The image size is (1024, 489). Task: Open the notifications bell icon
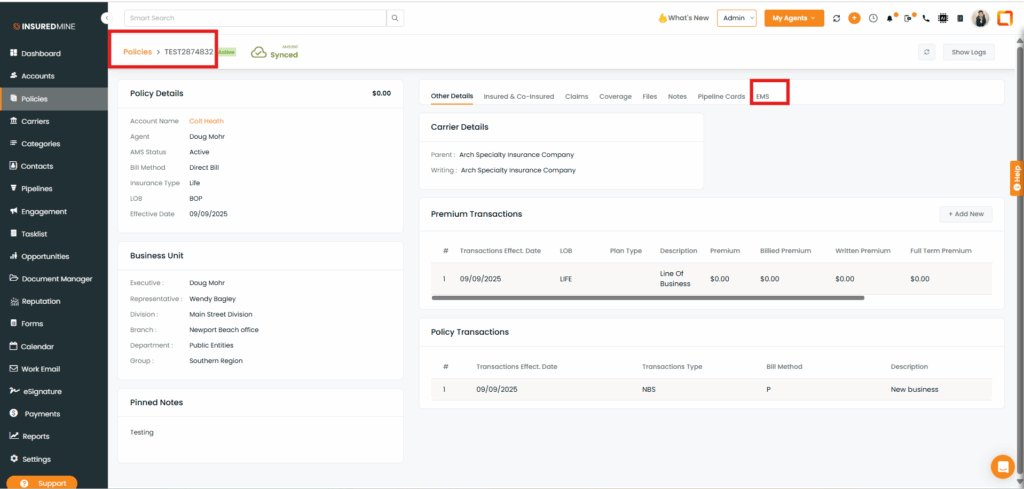(890, 18)
